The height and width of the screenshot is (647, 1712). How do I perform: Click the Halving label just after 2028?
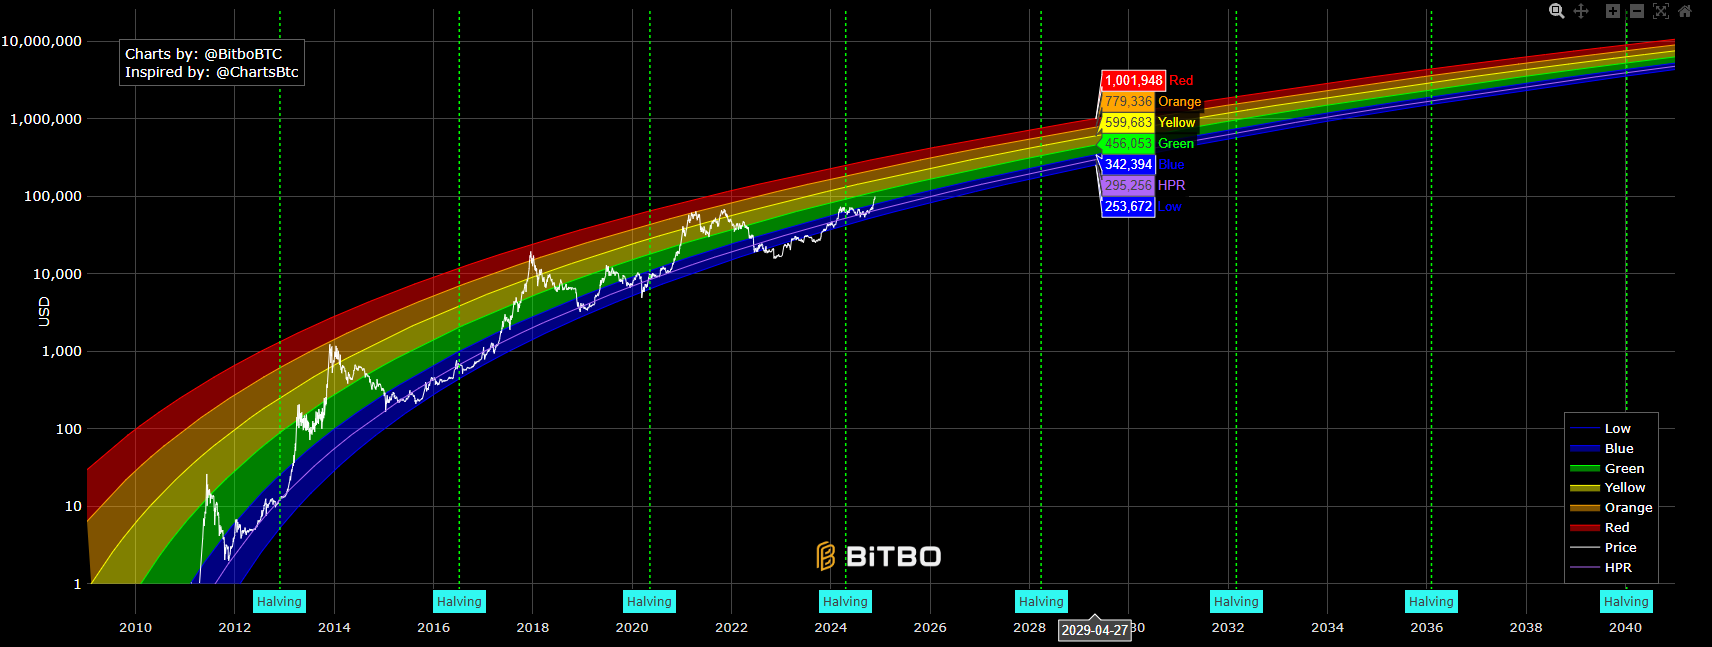click(1041, 601)
